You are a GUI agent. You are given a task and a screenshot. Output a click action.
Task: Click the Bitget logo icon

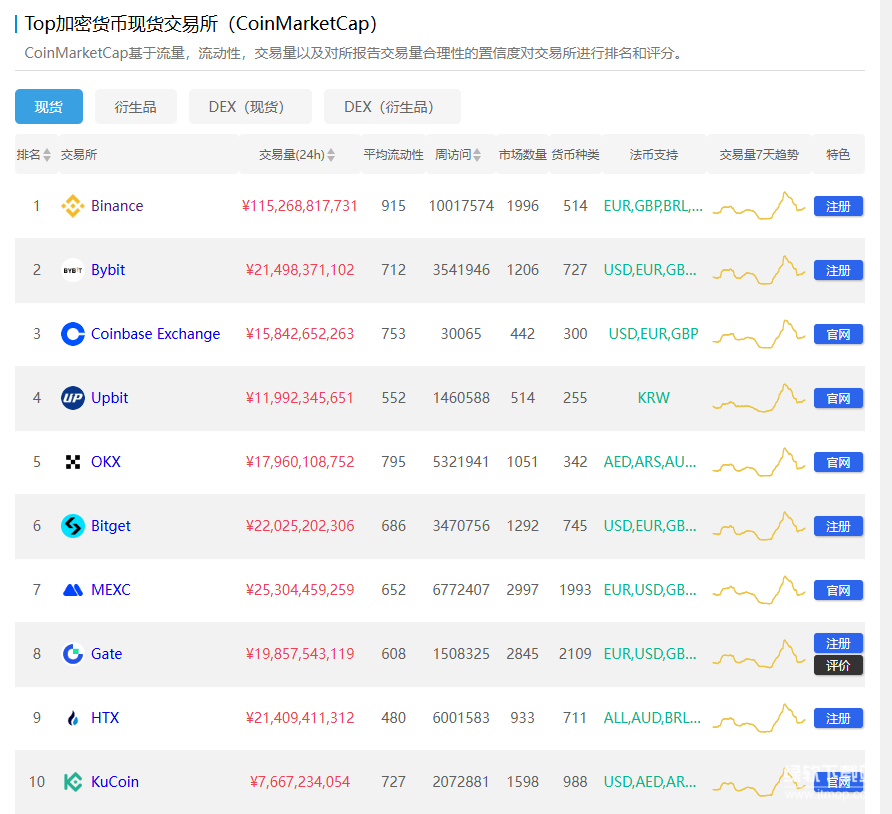point(73,526)
